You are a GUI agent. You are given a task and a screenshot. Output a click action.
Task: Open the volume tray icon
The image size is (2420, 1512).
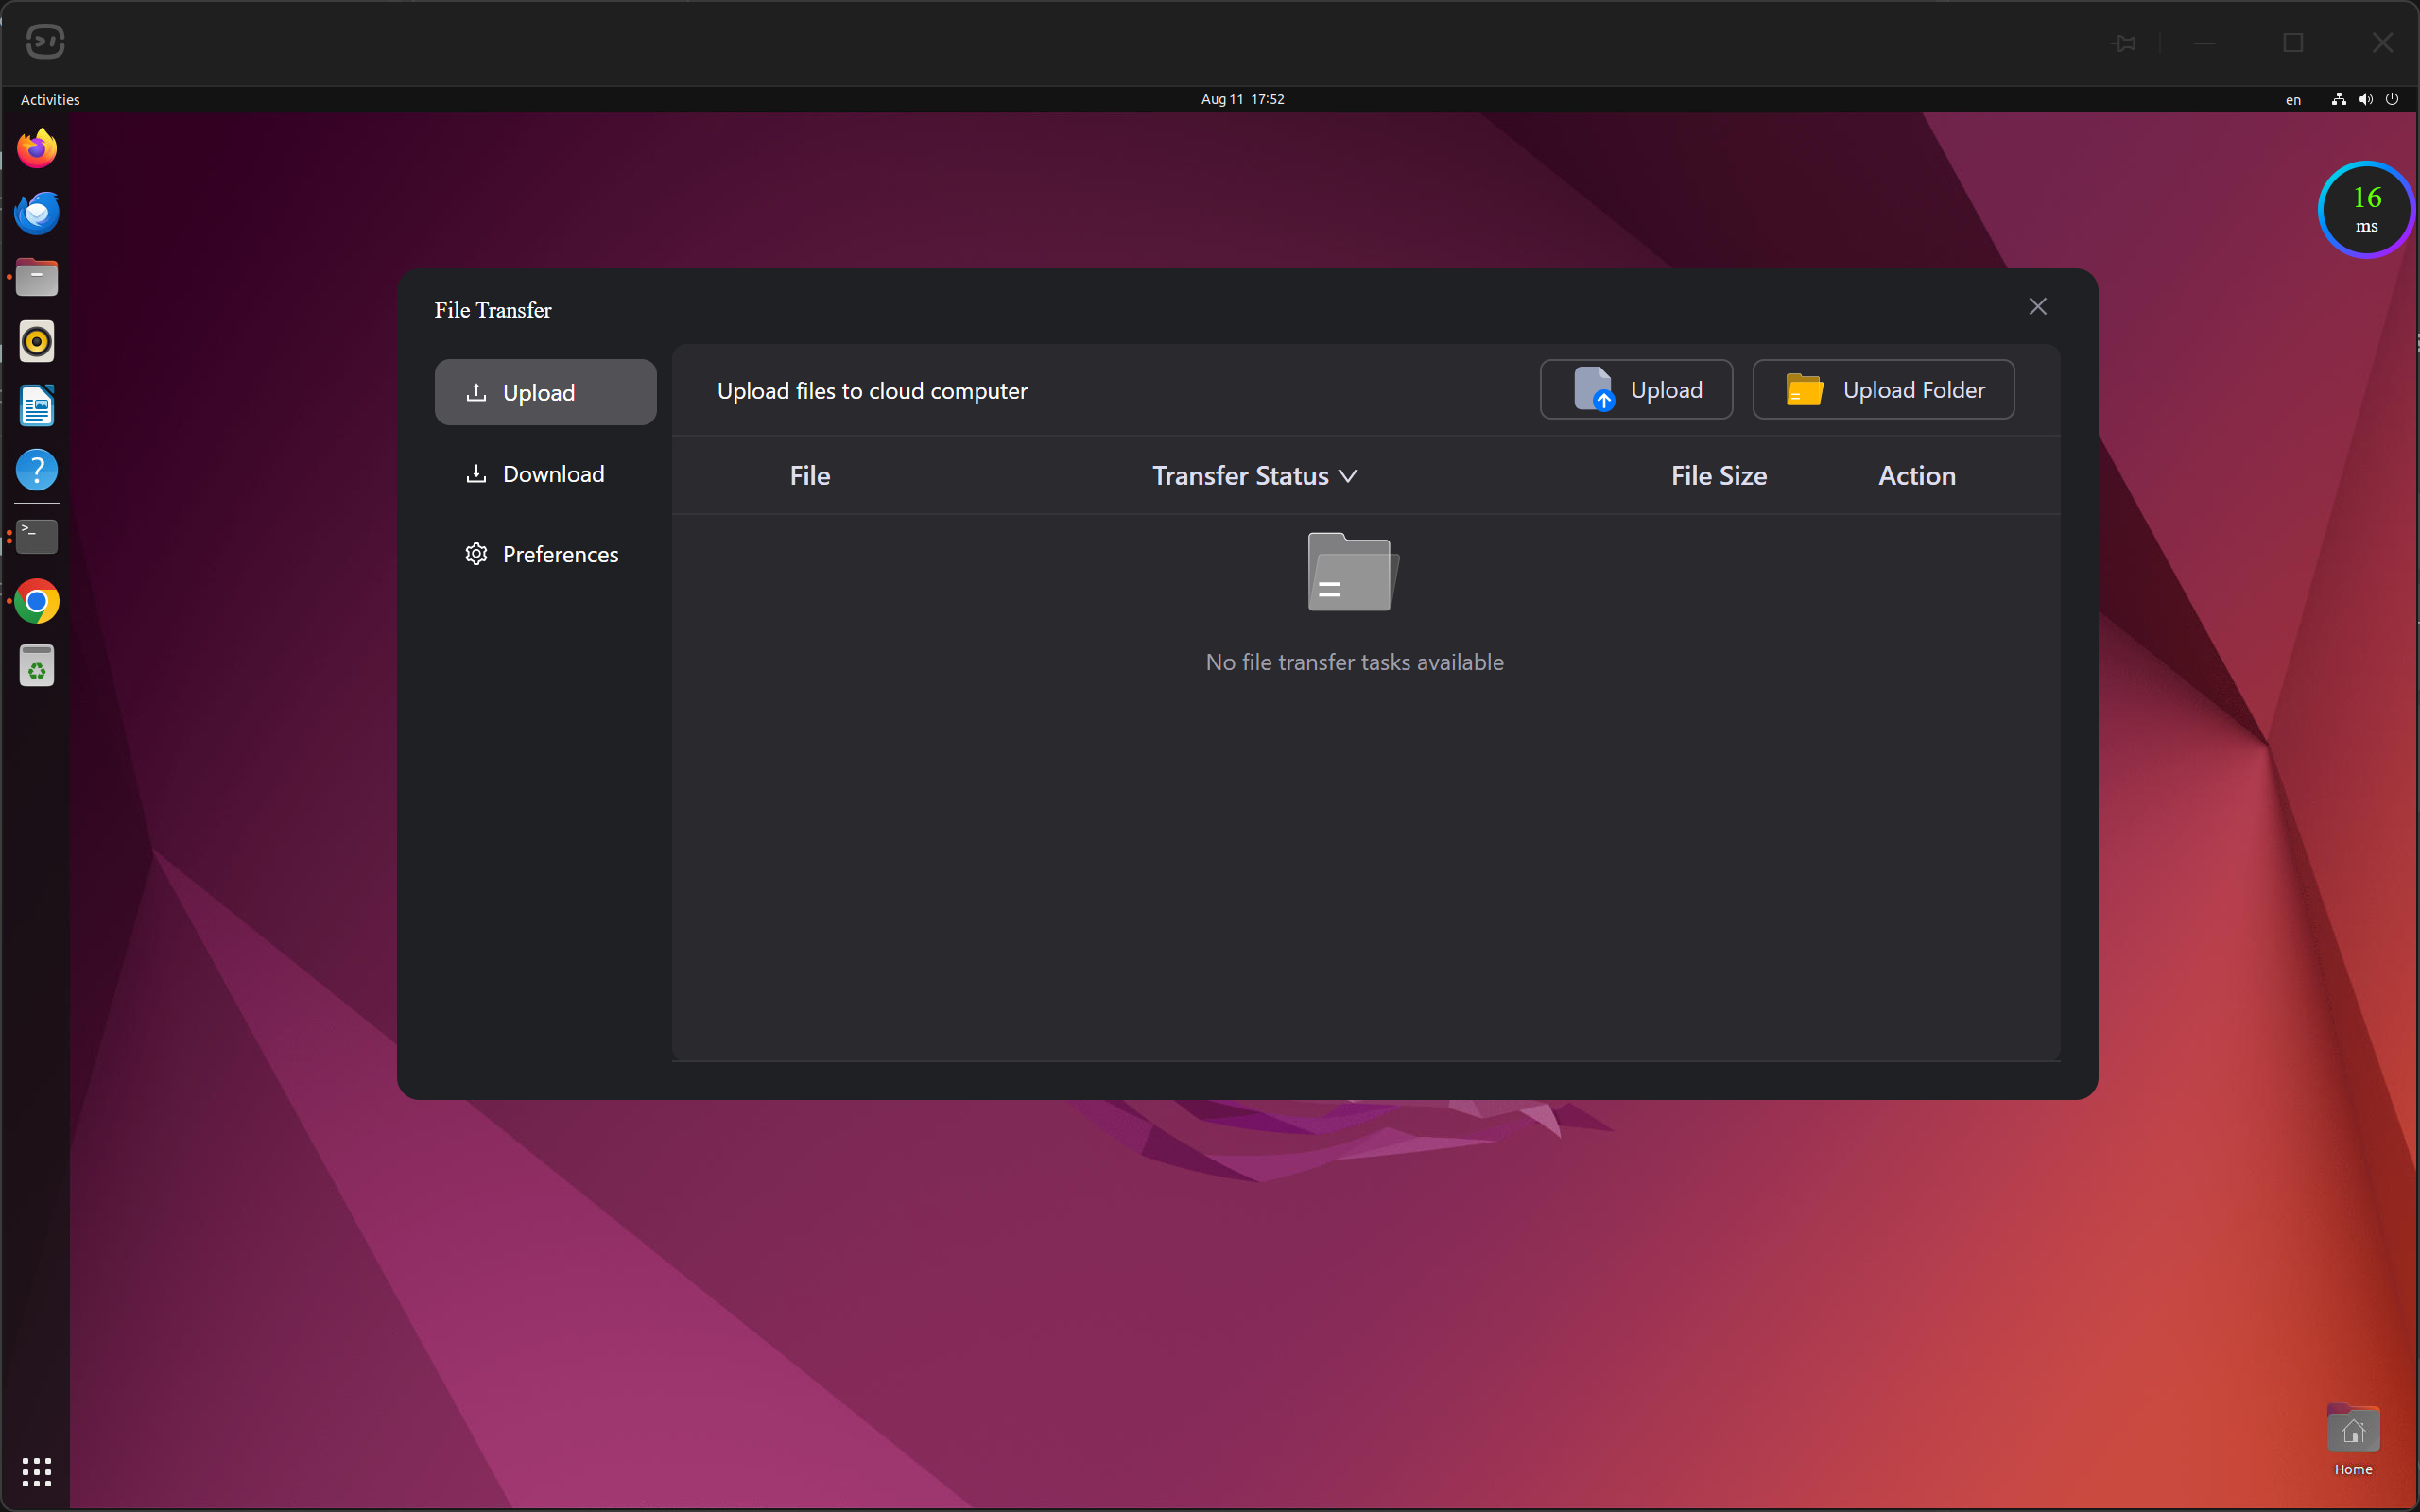(2365, 99)
